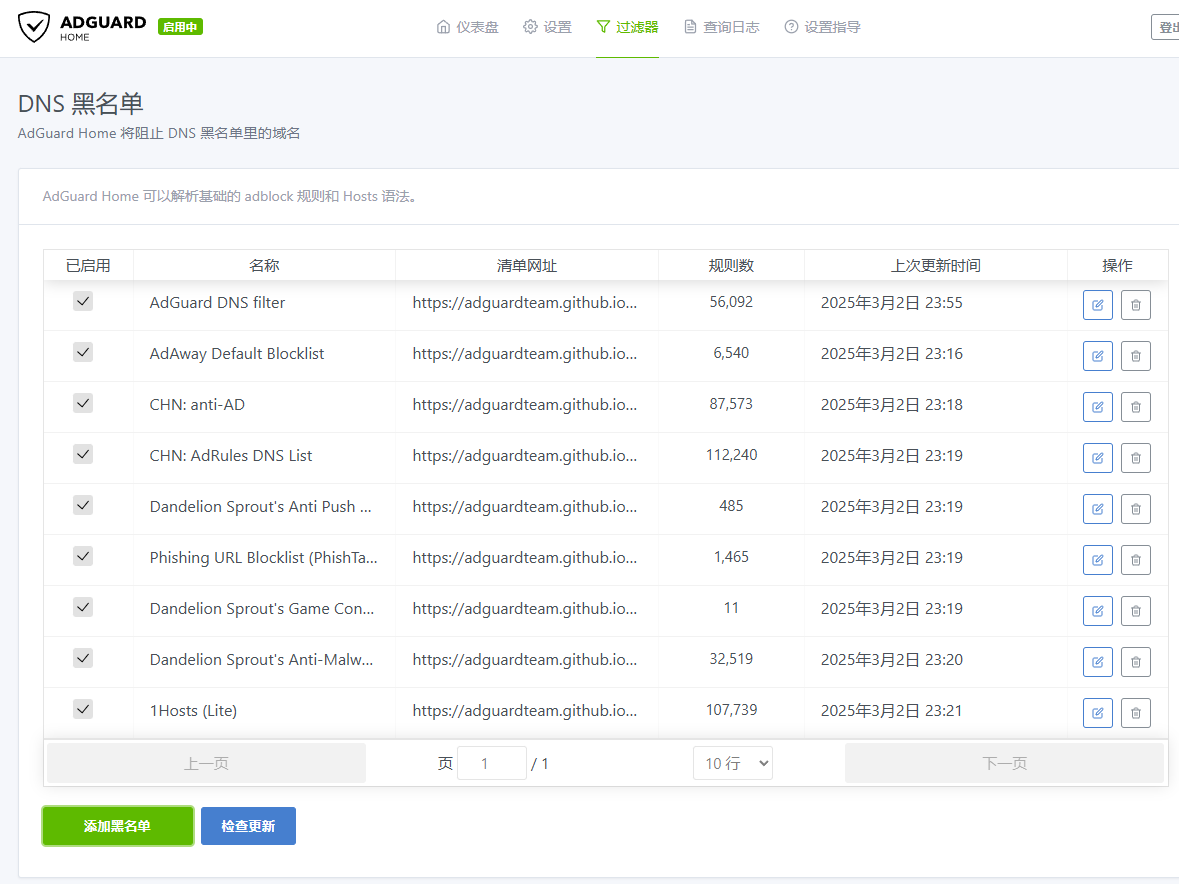Screen dimensions: 1179x884
Task: Delete the Phishing URL Blocklist entry
Action: (1135, 560)
